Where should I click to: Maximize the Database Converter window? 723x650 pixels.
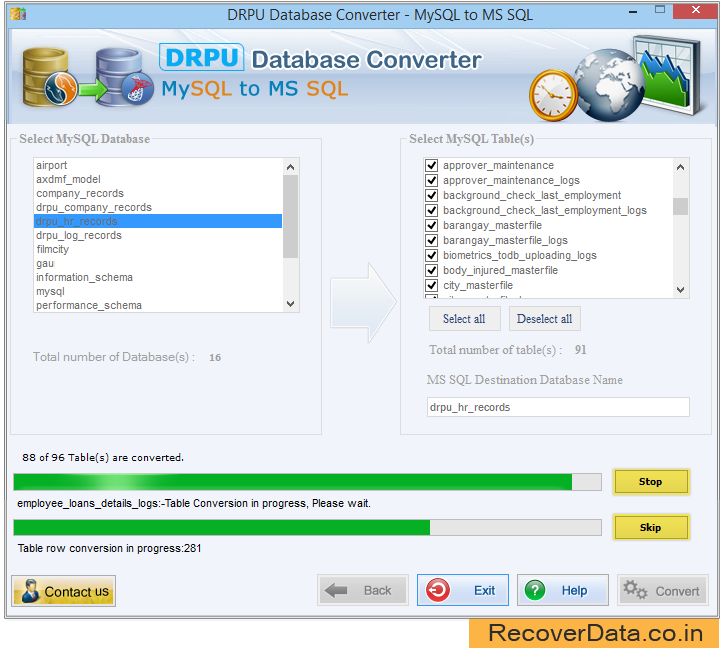pos(660,10)
